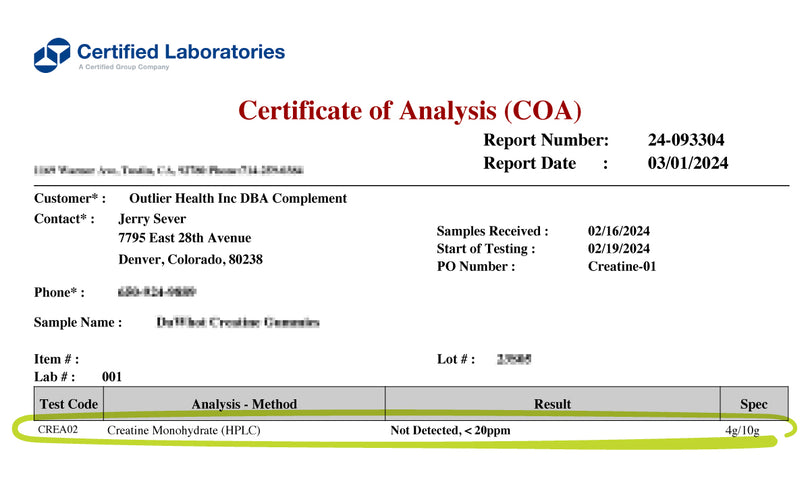Select start of testing date 02/19/2024
The image size is (810, 479).
[x=618, y=249]
